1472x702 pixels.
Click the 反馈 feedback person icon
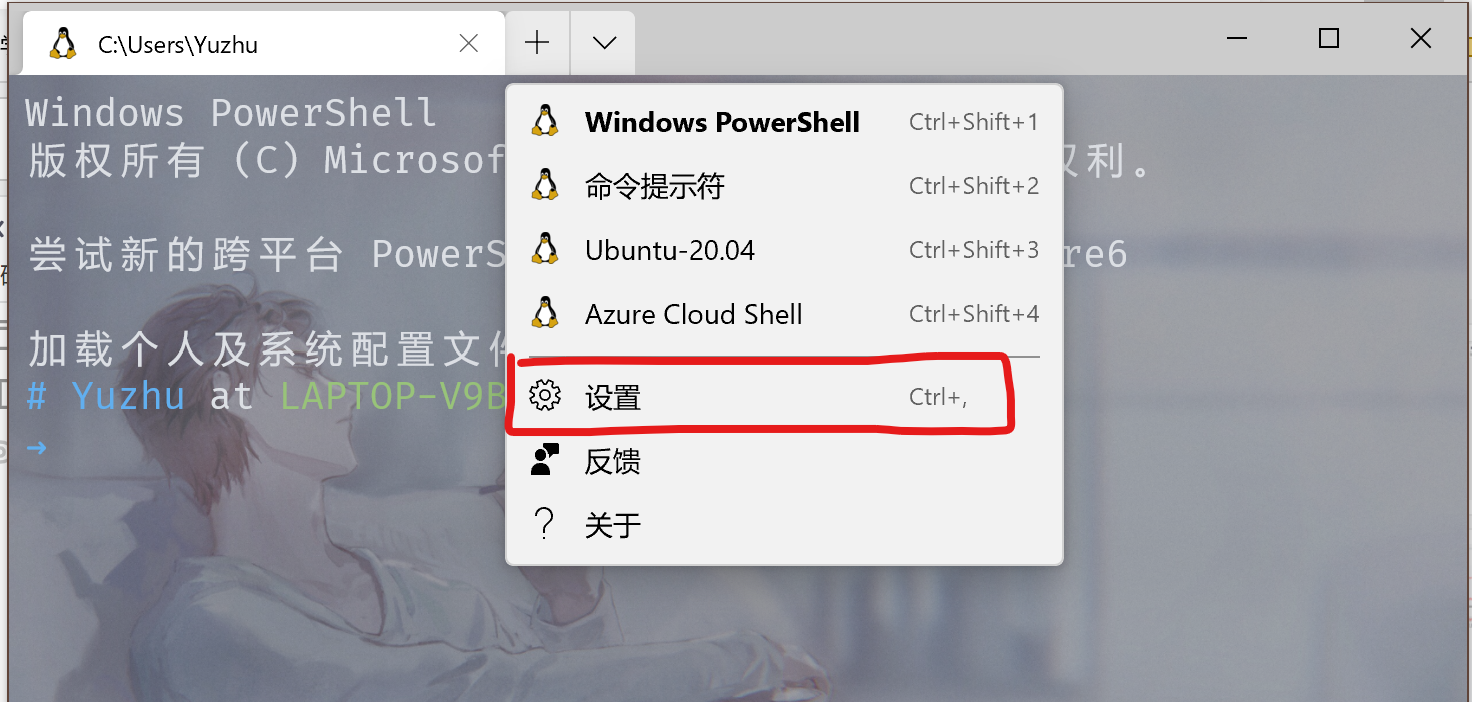545,459
